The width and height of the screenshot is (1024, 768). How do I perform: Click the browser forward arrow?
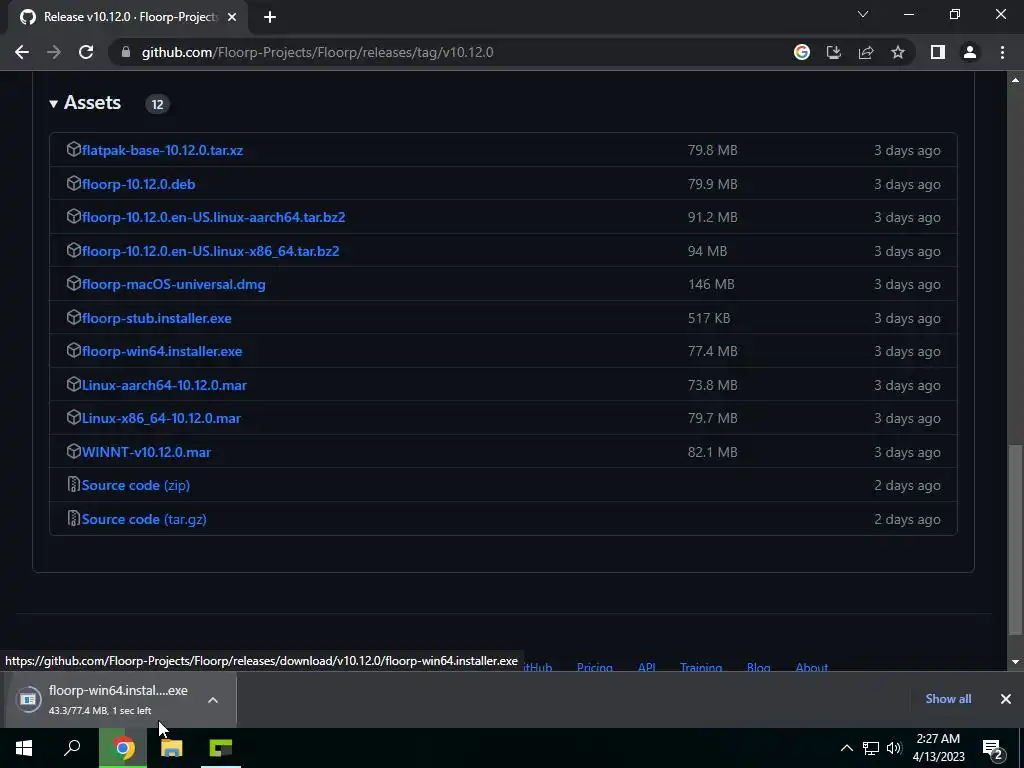tap(54, 52)
